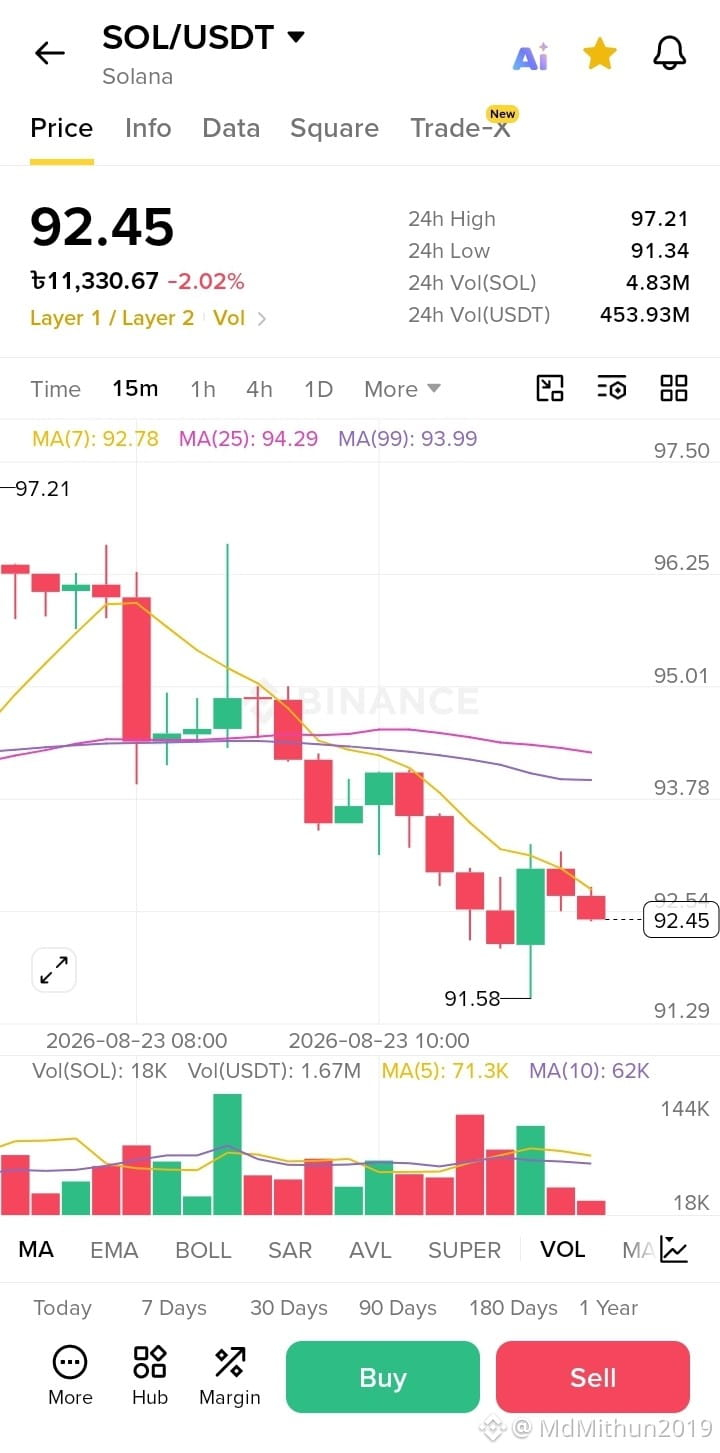Select the 15m interval

click(x=135, y=389)
